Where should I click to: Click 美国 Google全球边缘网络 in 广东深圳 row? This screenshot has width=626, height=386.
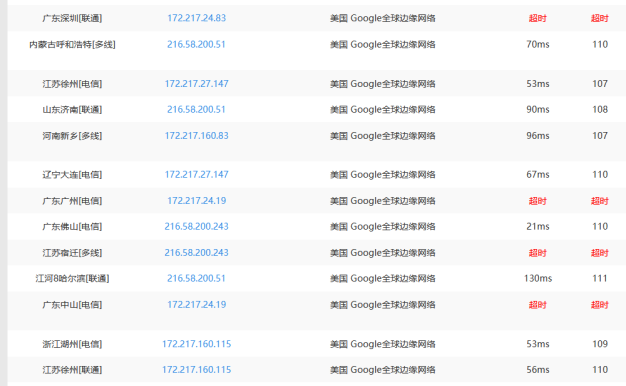382,18
